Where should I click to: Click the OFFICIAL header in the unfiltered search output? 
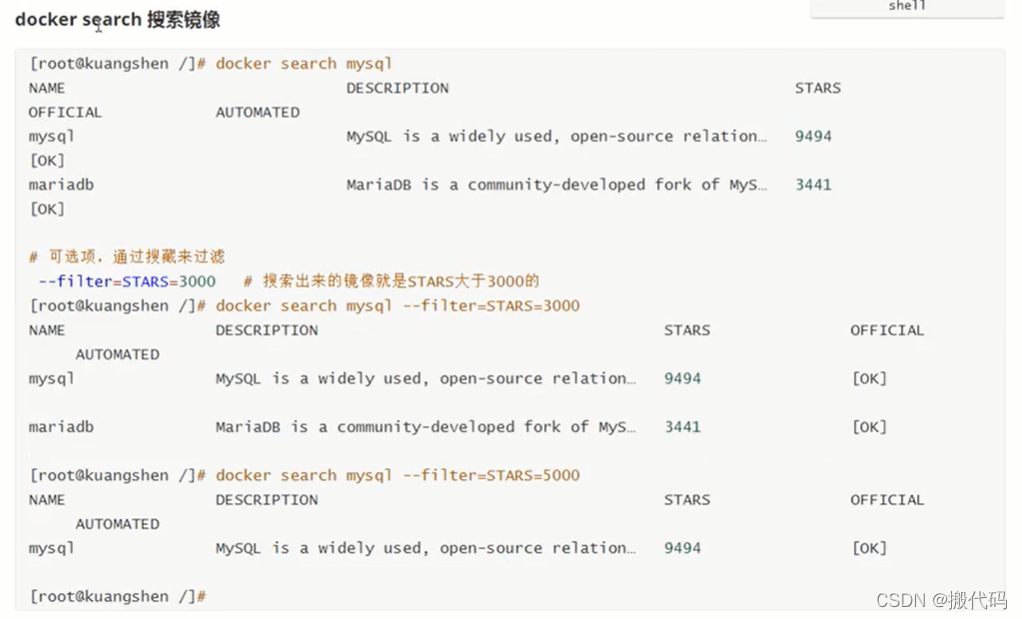pyautogui.click(x=65, y=112)
